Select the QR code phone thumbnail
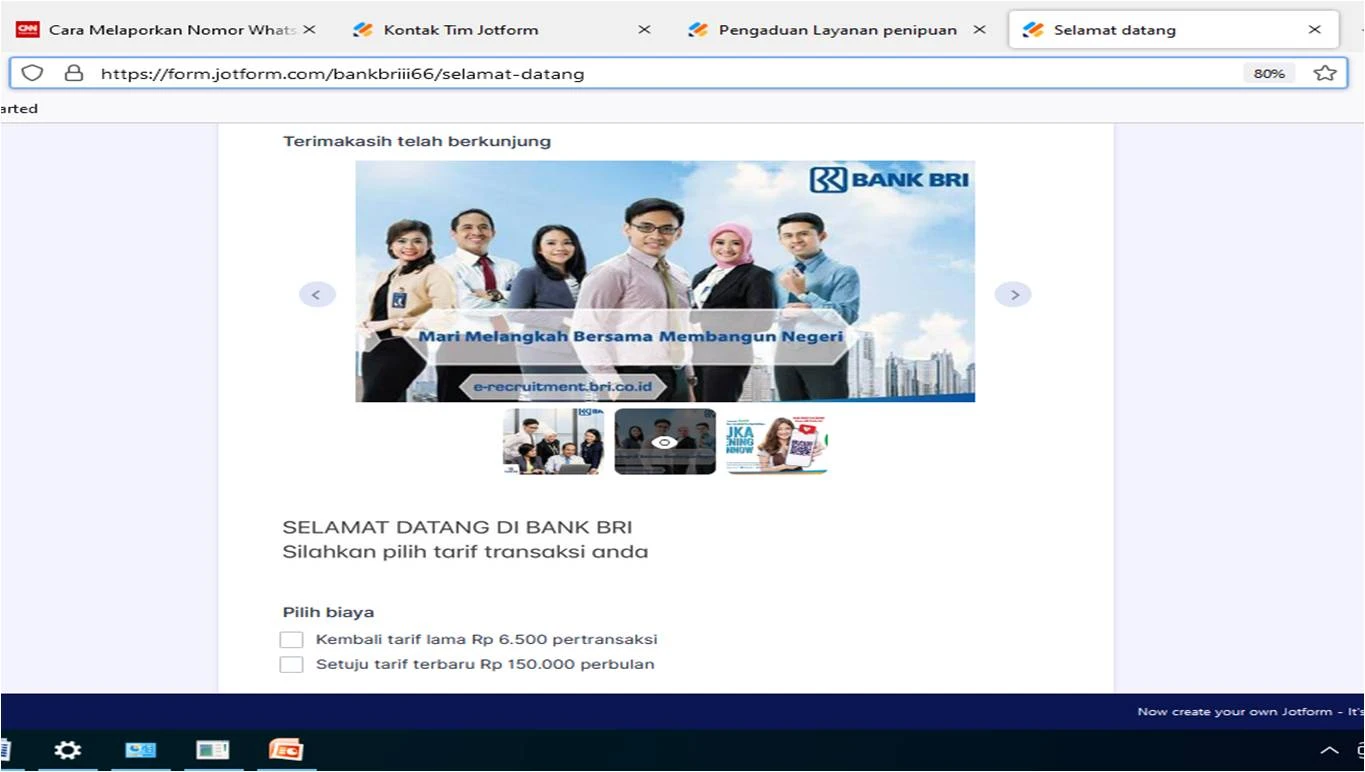Image resolution: width=1365 pixels, height=772 pixels. [777, 441]
